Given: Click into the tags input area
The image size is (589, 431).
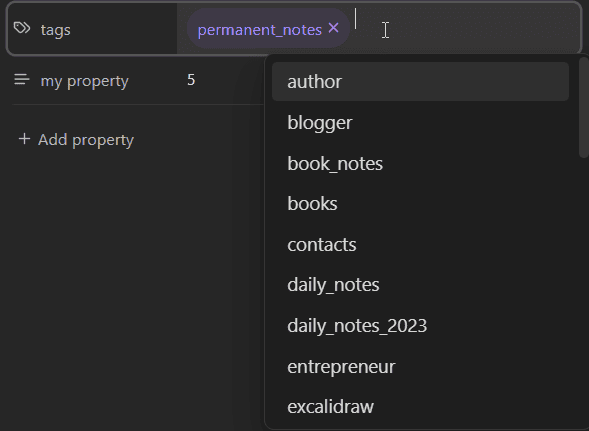Looking at the screenshot, I should coord(466,28).
